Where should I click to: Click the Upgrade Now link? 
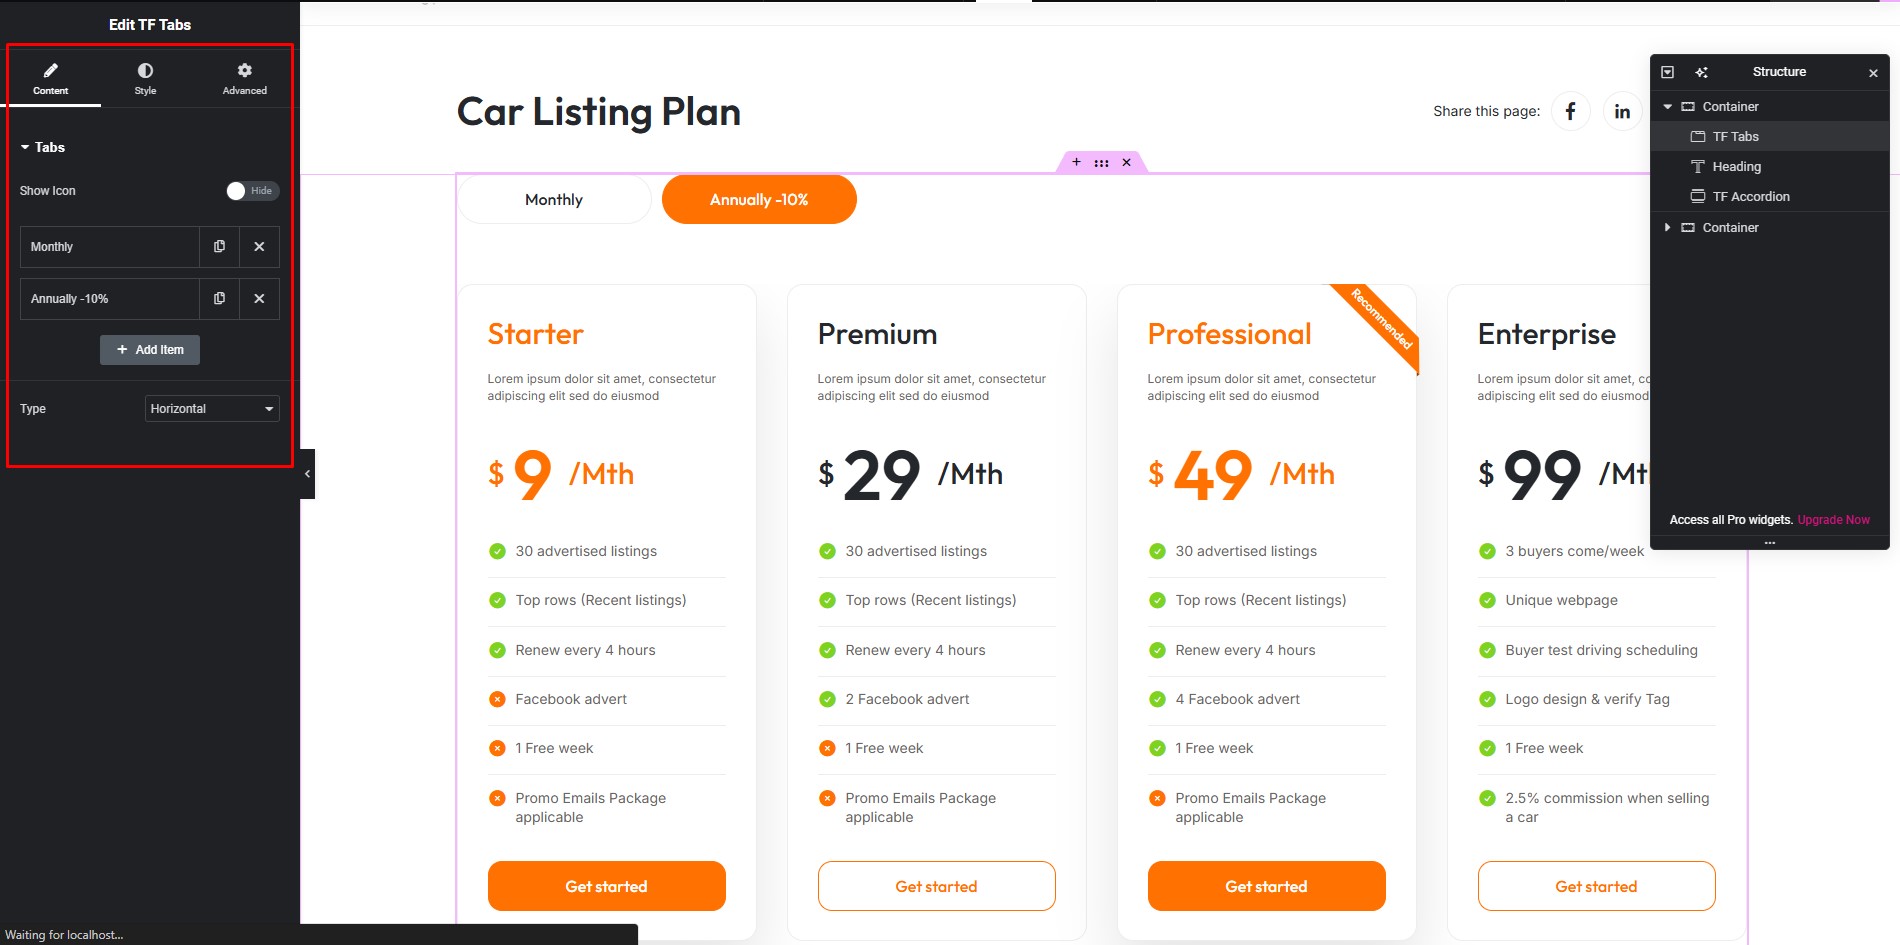coord(1833,520)
